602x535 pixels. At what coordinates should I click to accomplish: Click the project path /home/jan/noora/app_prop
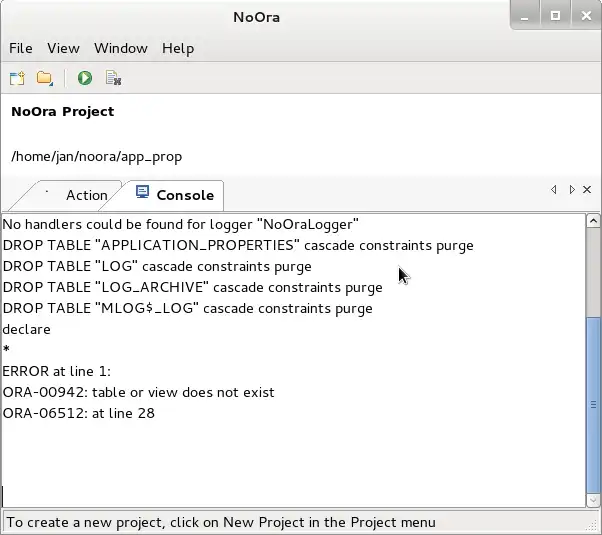click(96, 157)
